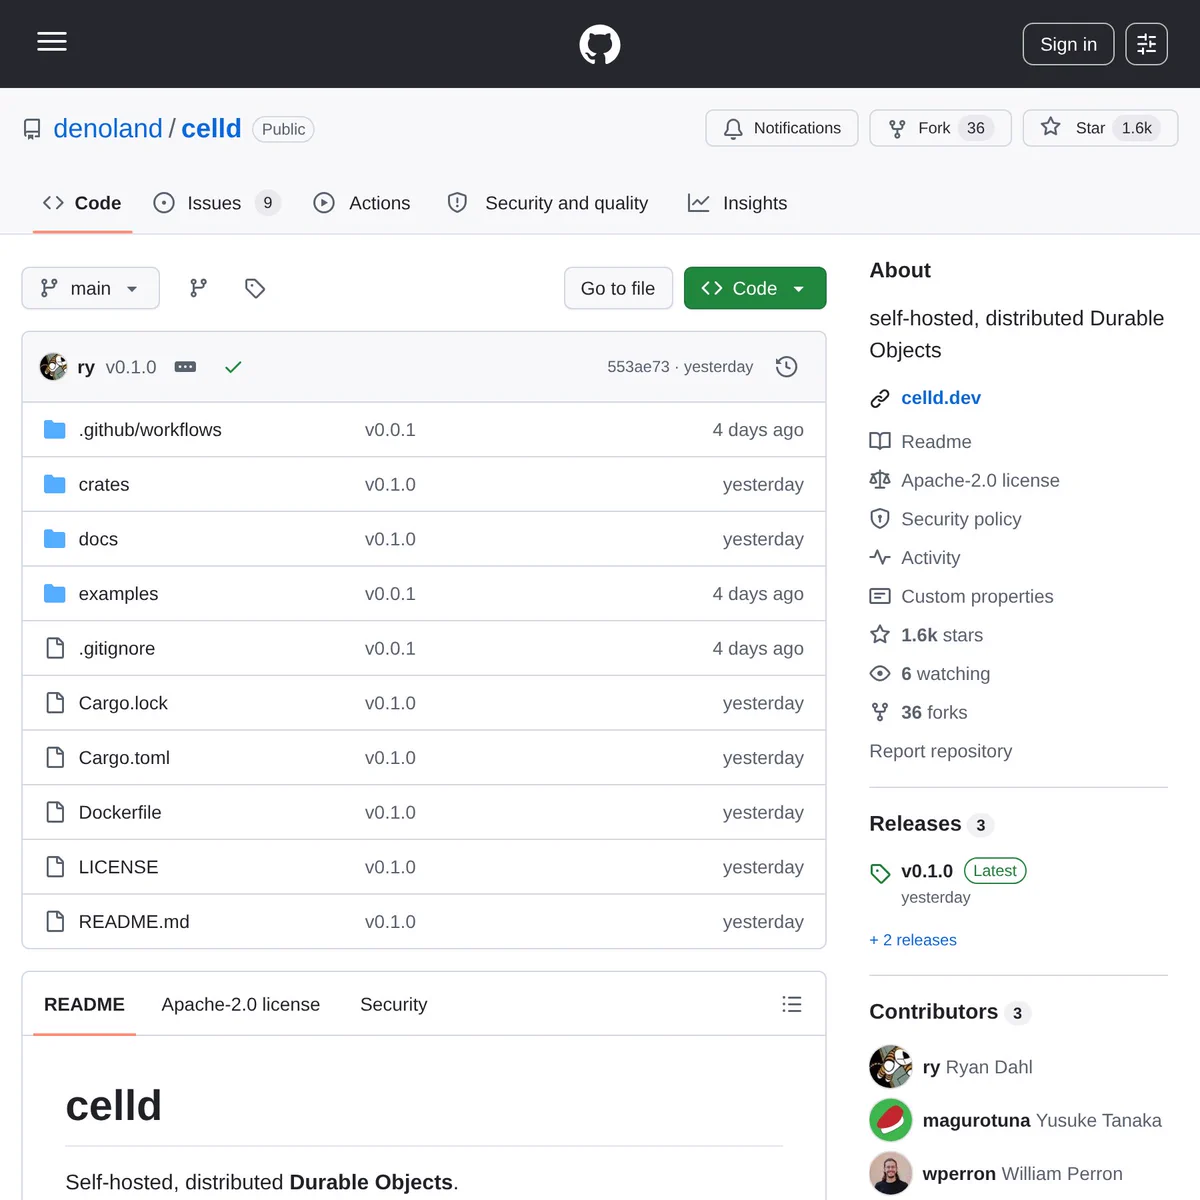The width and height of the screenshot is (1200, 1200).
Task: Open magurotuna's contributor avatar
Action: coord(891,1120)
